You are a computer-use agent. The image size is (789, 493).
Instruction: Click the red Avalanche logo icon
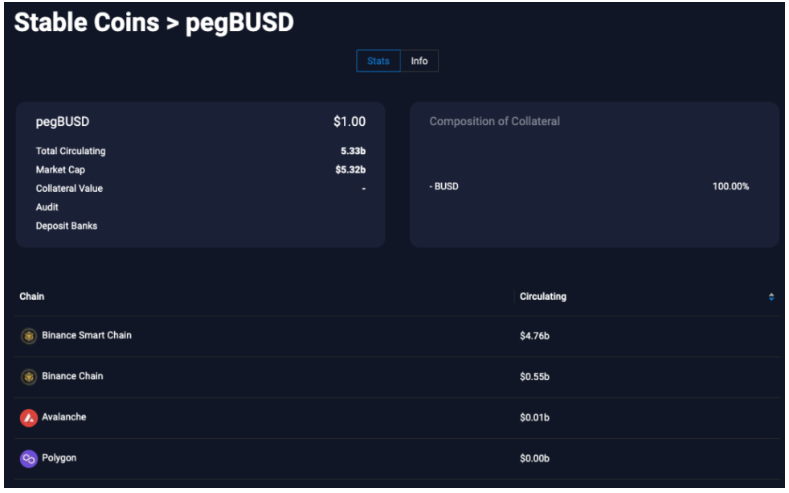click(x=29, y=418)
